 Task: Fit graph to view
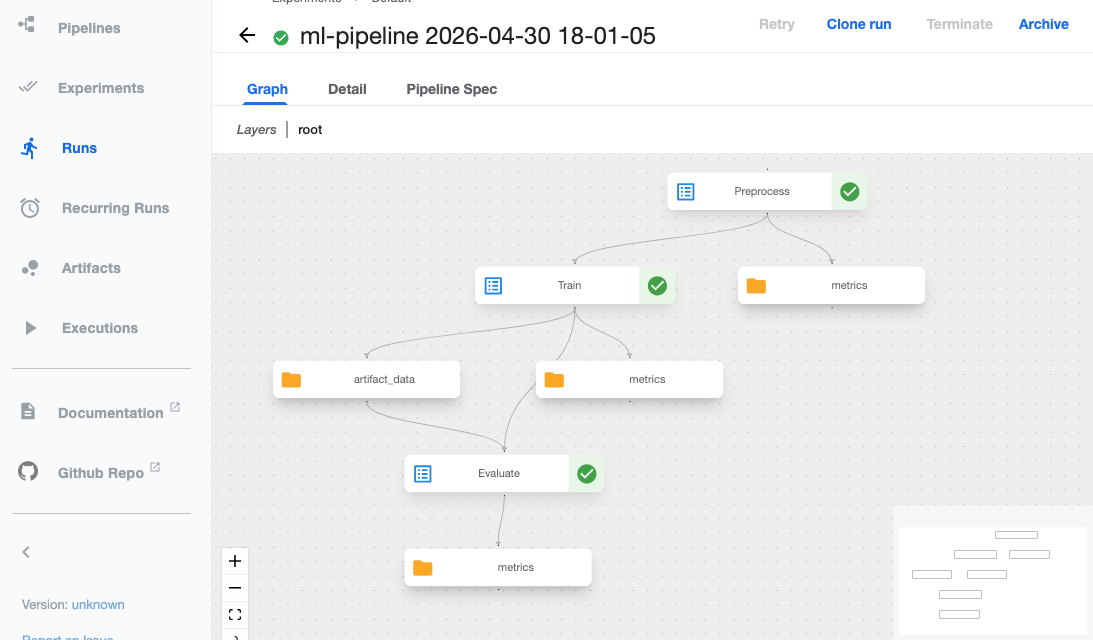coord(235,614)
